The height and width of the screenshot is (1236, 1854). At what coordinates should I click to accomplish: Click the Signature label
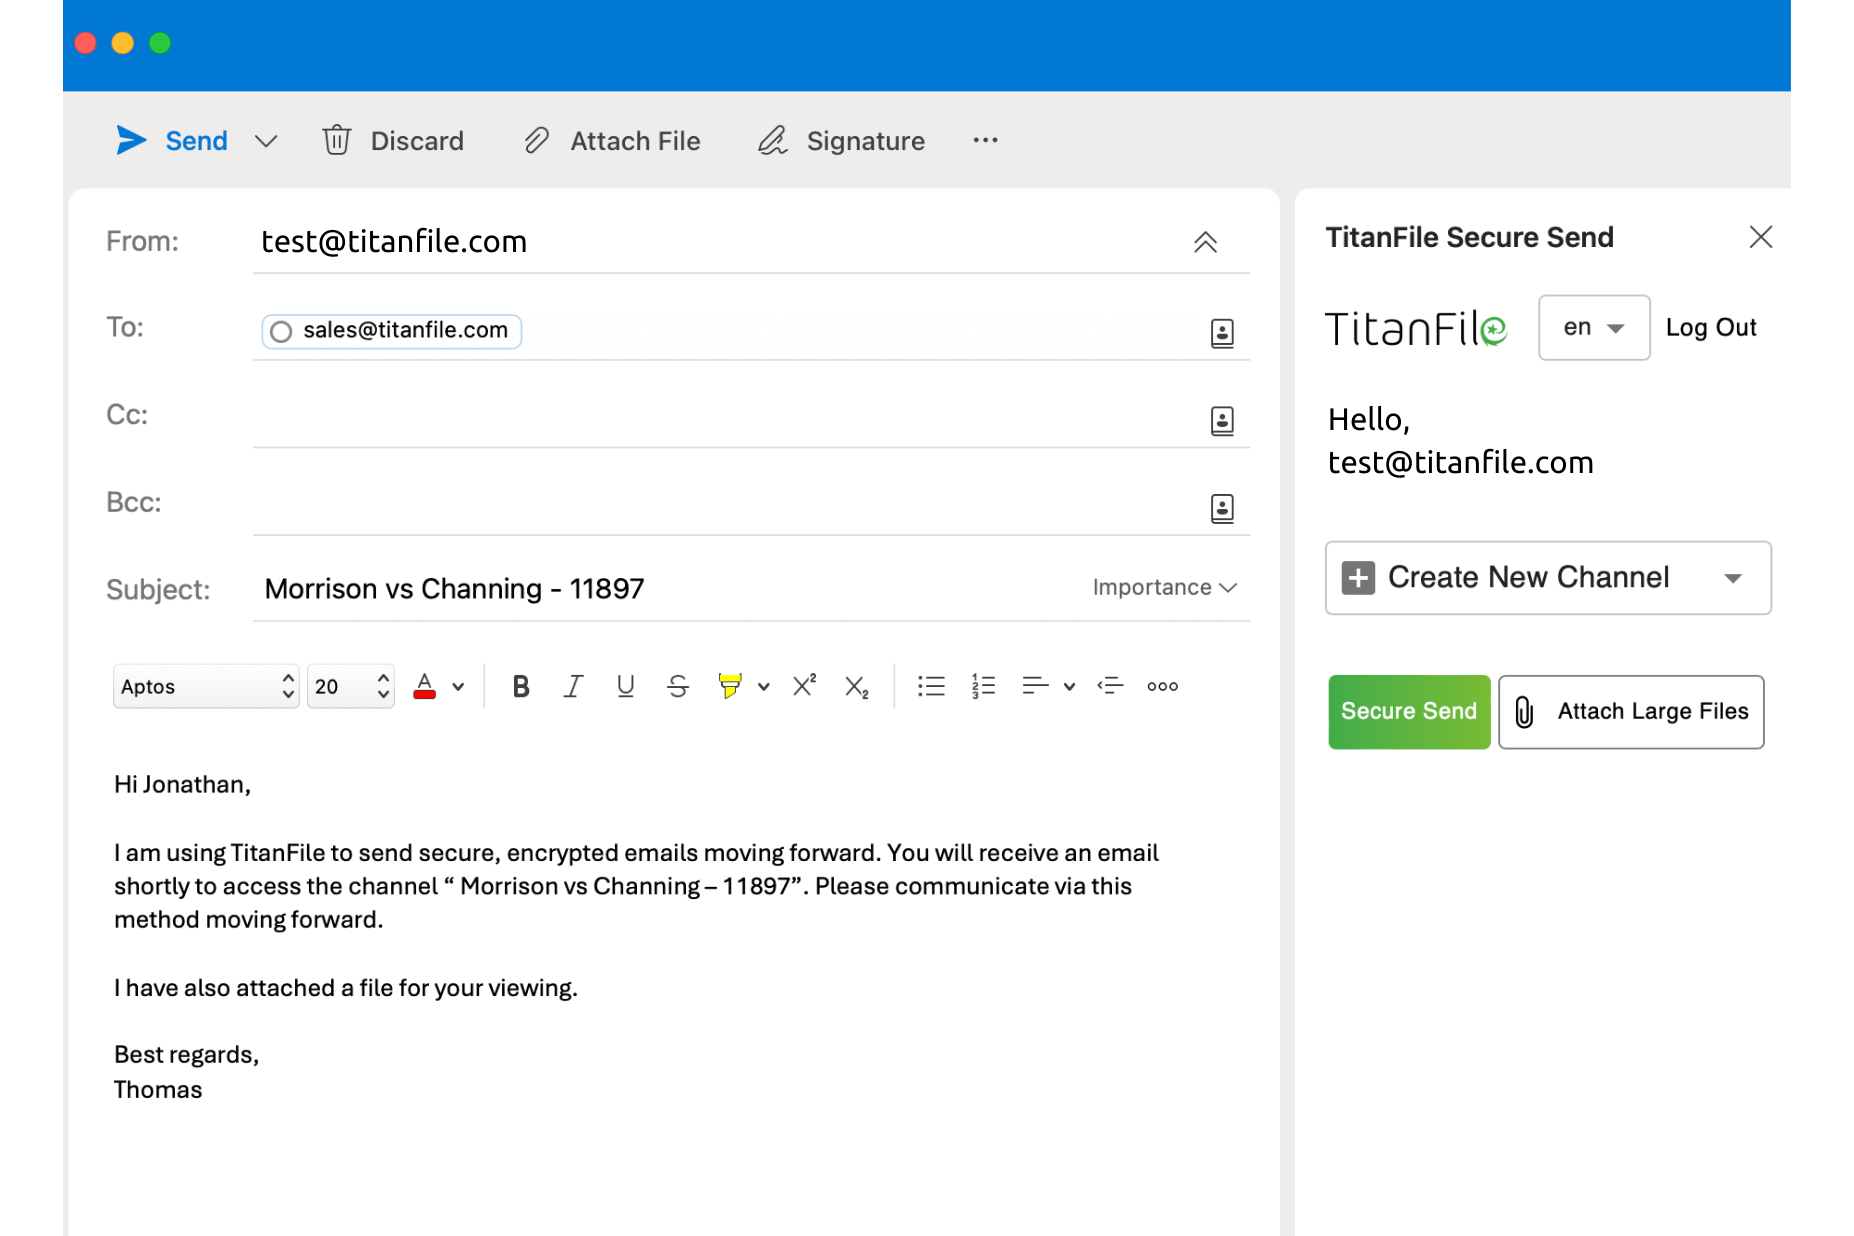[866, 141]
